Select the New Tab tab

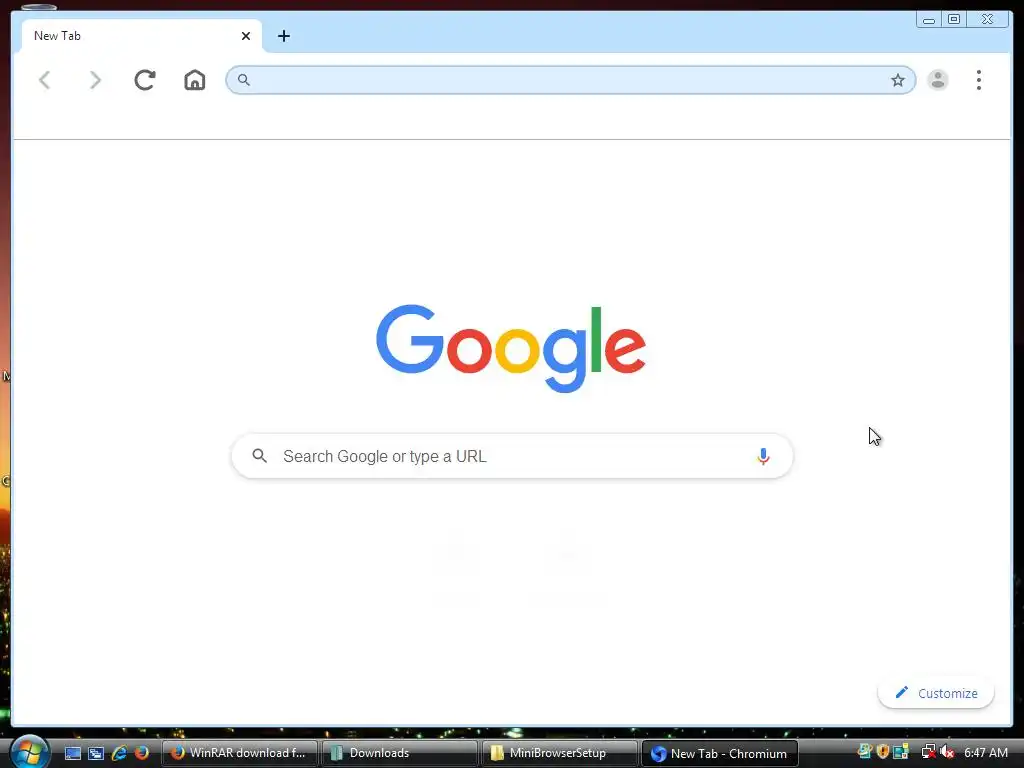click(x=142, y=36)
